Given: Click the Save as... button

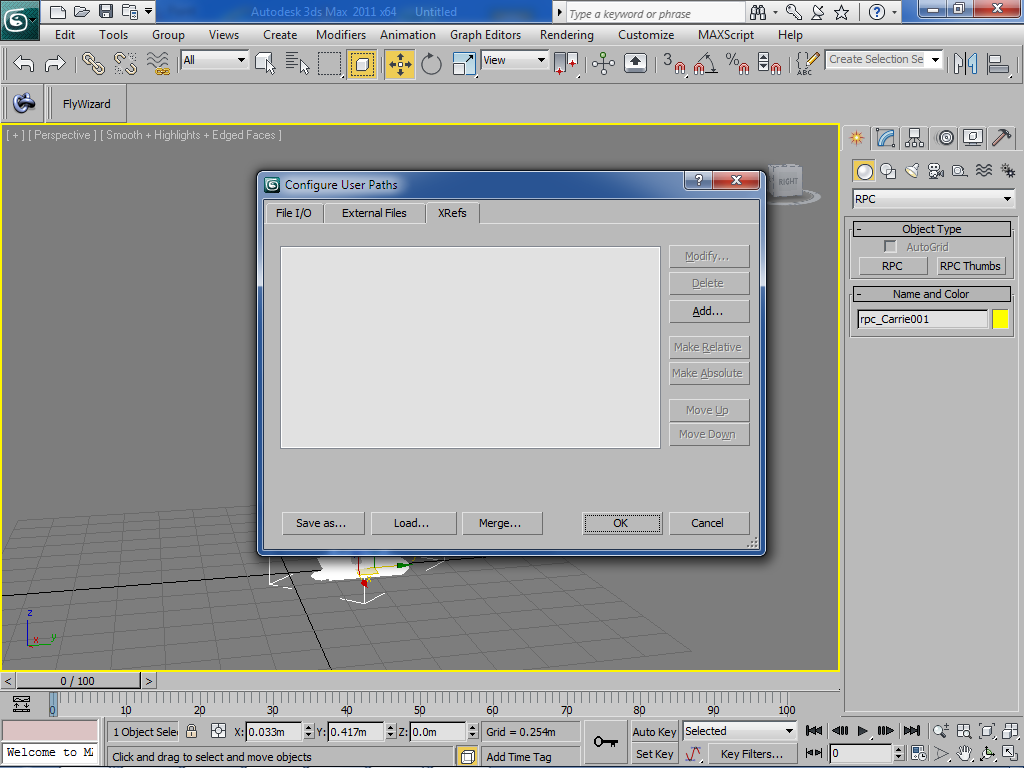Looking at the screenshot, I should [323, 523].
